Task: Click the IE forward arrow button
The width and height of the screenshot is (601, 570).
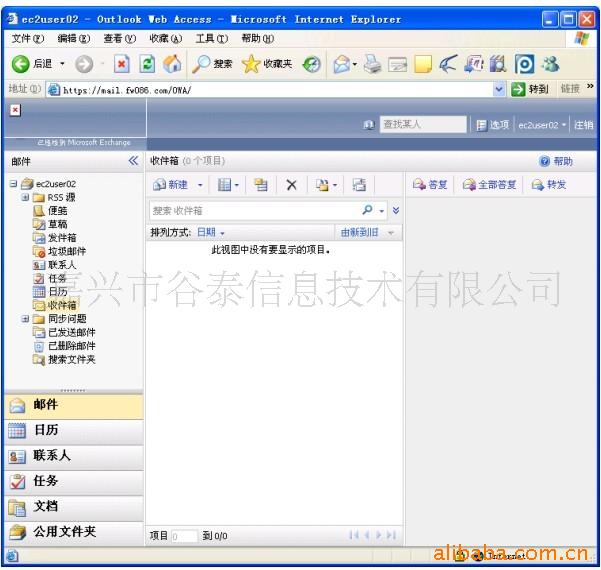Action: (84, 64)
